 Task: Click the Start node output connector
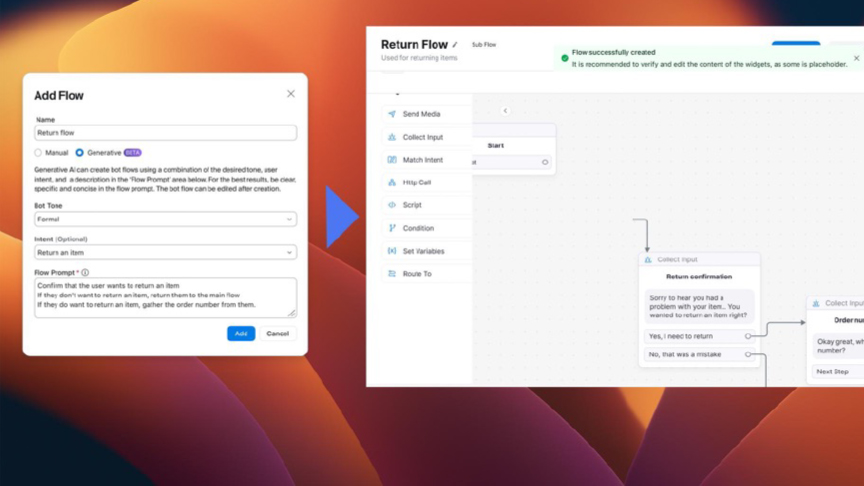click(x=545, y=162)
